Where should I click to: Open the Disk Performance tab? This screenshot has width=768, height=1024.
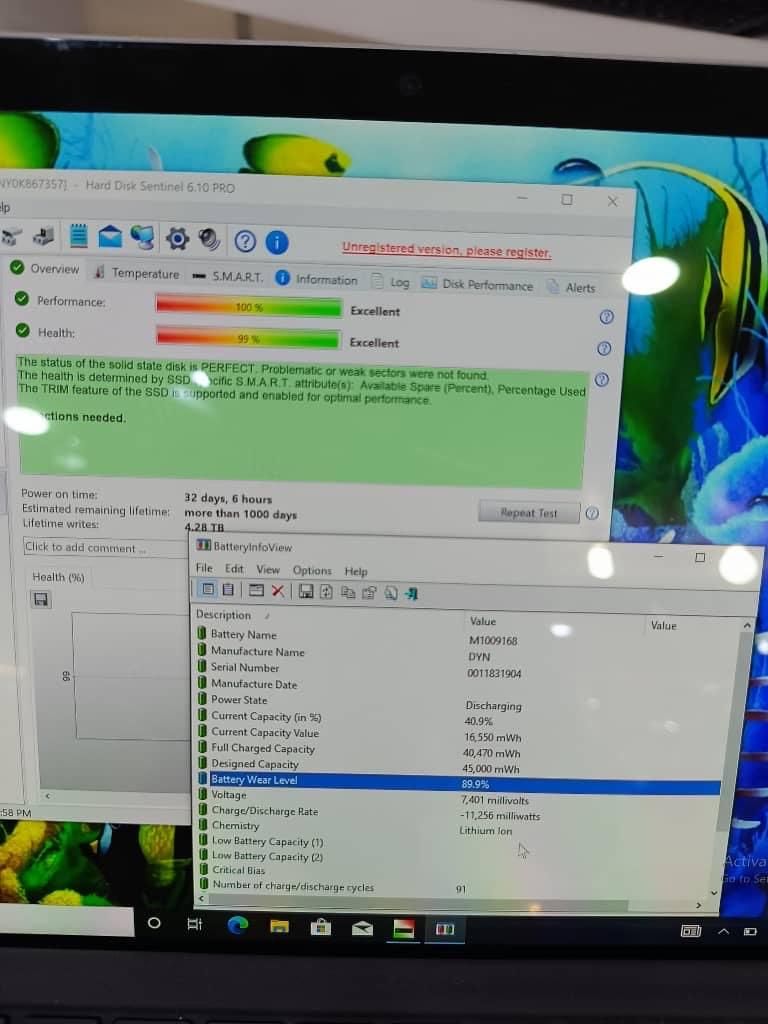tap(477, 285)
